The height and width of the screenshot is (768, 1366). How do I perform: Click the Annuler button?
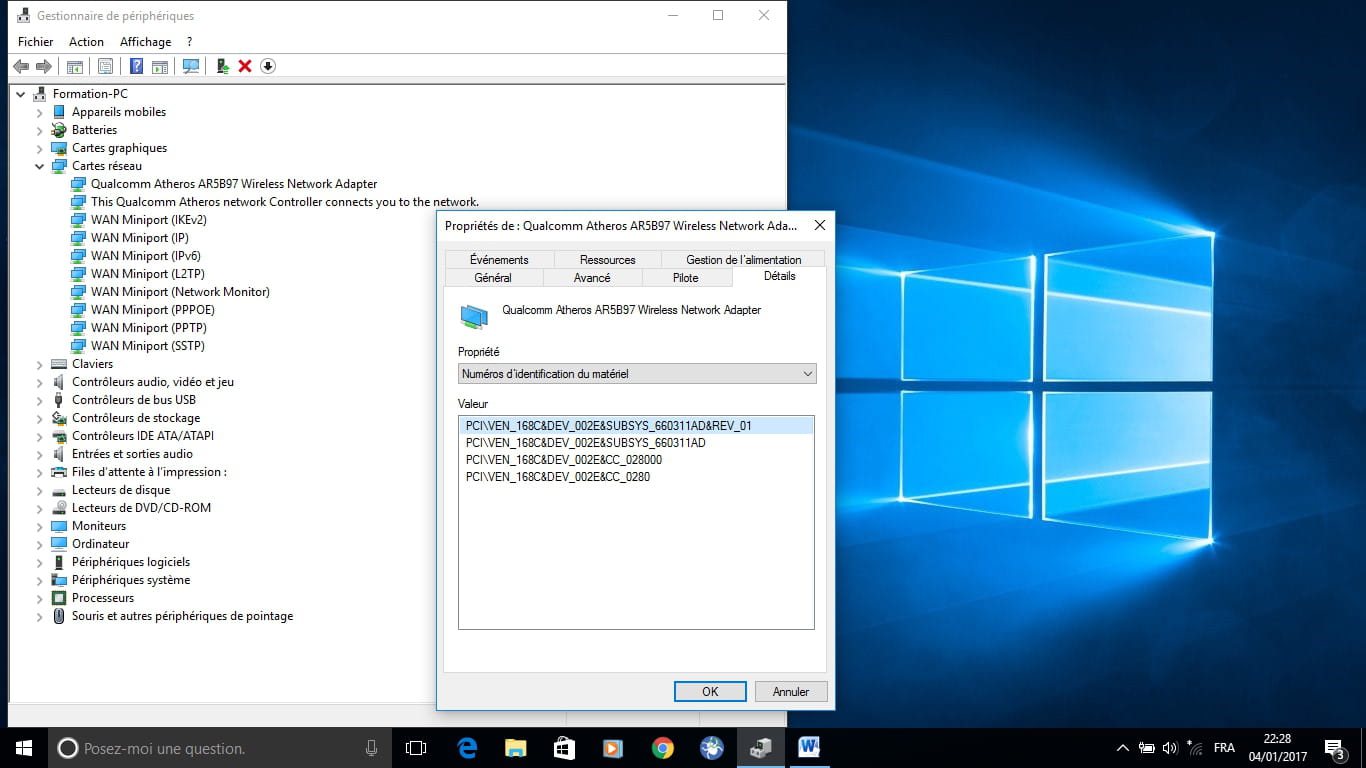click(x=791, y=691)
